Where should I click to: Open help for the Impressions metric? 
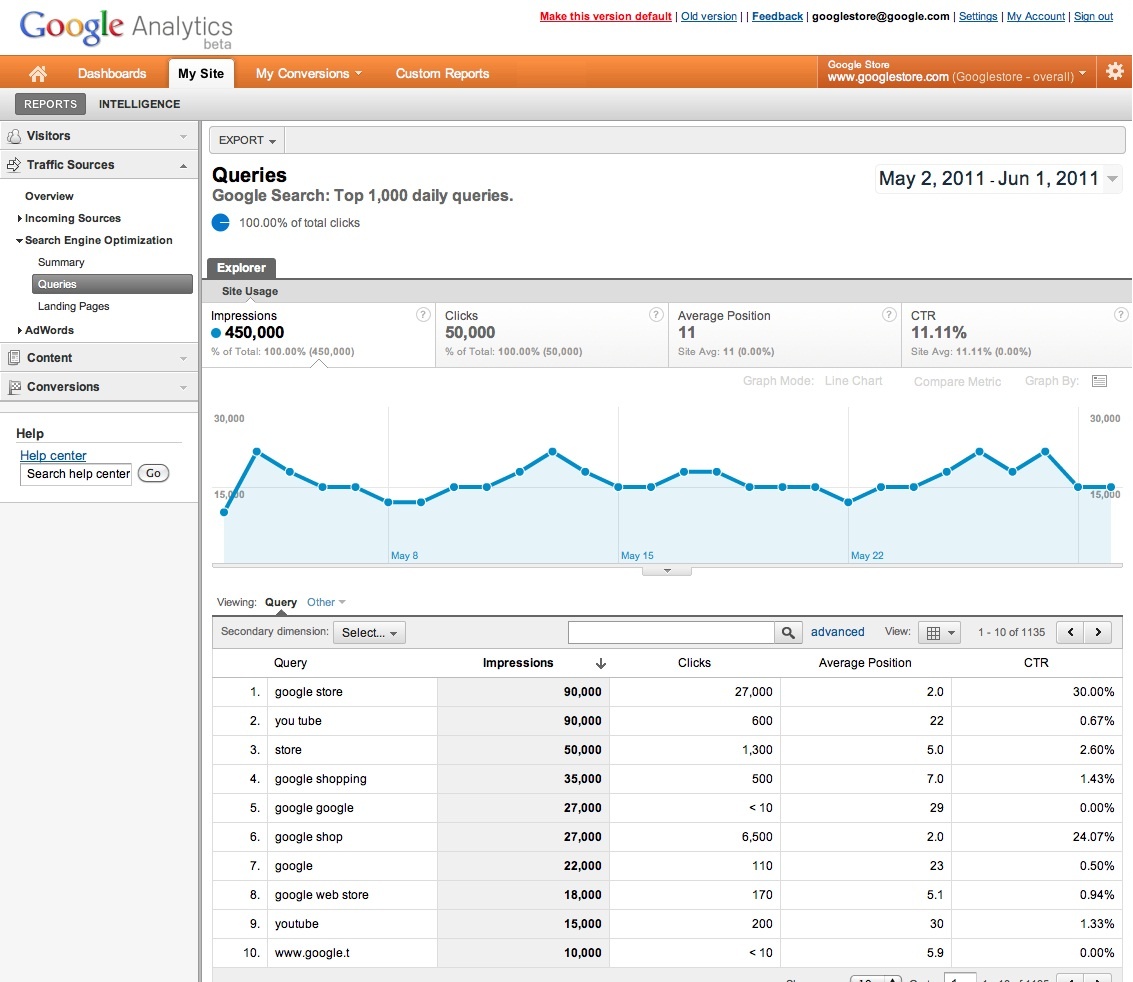pos(423,314)
